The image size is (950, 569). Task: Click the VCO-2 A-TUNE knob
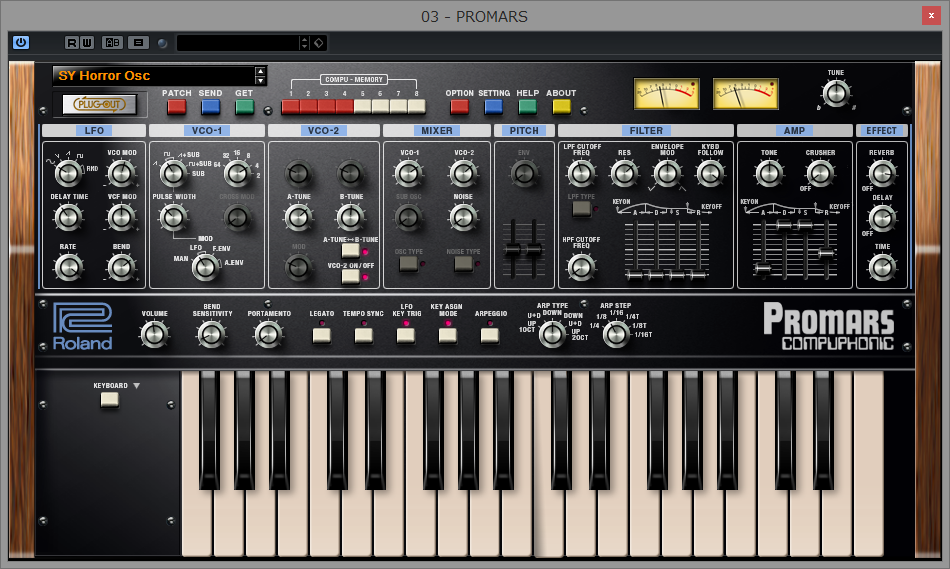coord(298,218)
